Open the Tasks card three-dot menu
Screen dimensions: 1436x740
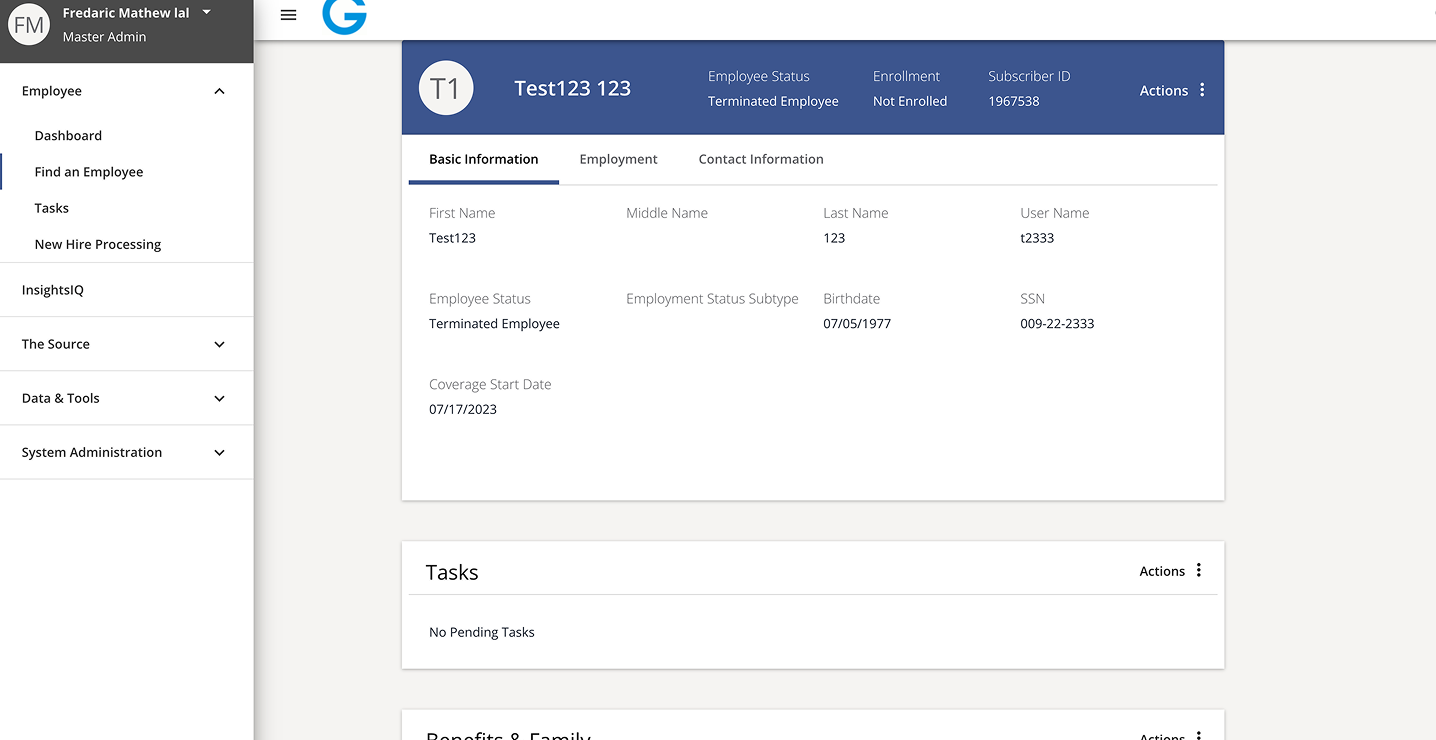[1198, 571]
